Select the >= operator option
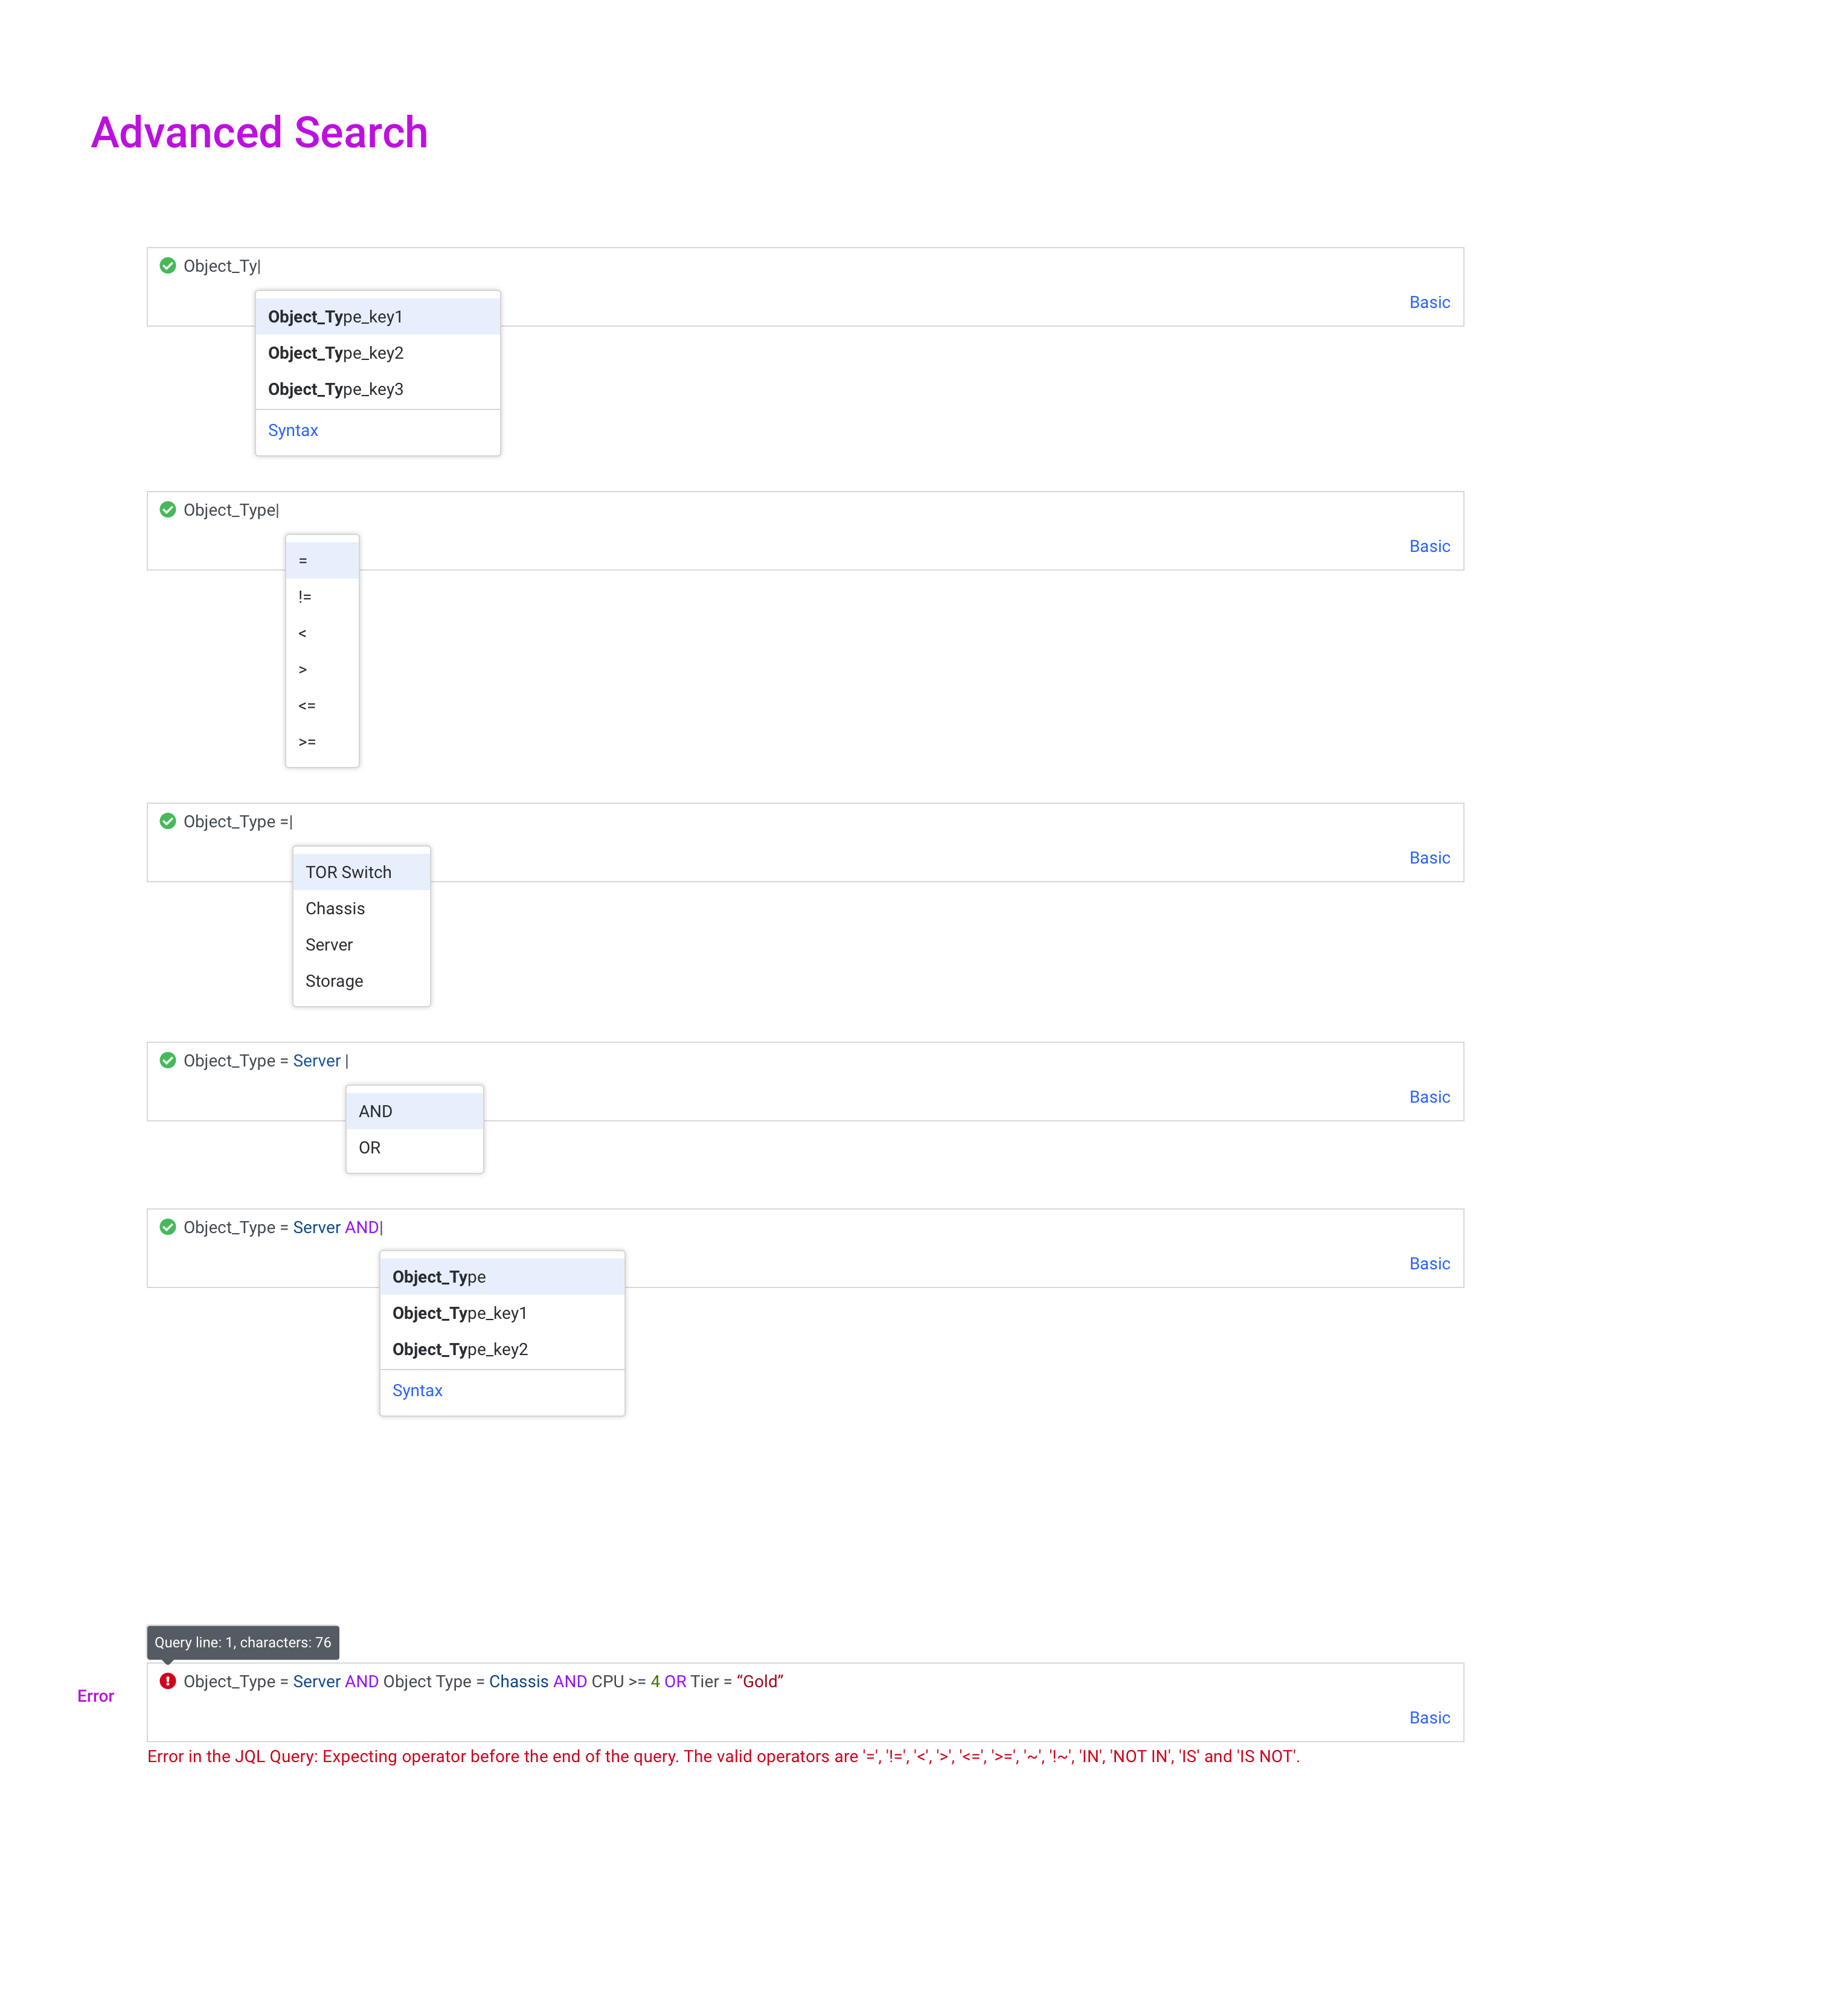Screen dimensions: 1848x1994 pos(322,742)
